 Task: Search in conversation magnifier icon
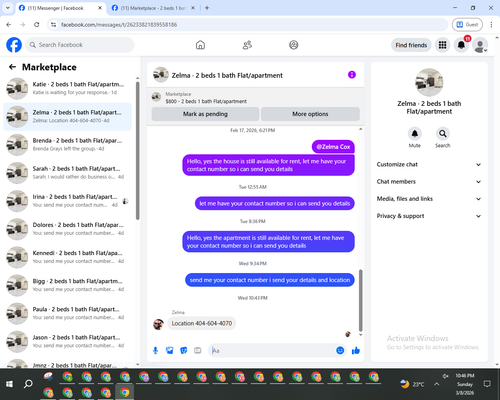[443, 134]
